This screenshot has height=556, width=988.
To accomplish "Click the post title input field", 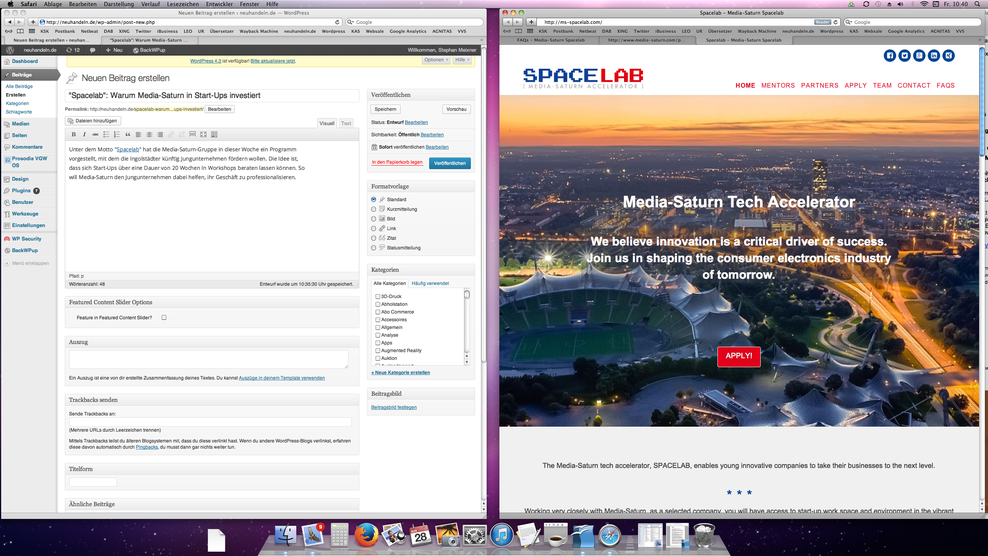I will (212, 96).
